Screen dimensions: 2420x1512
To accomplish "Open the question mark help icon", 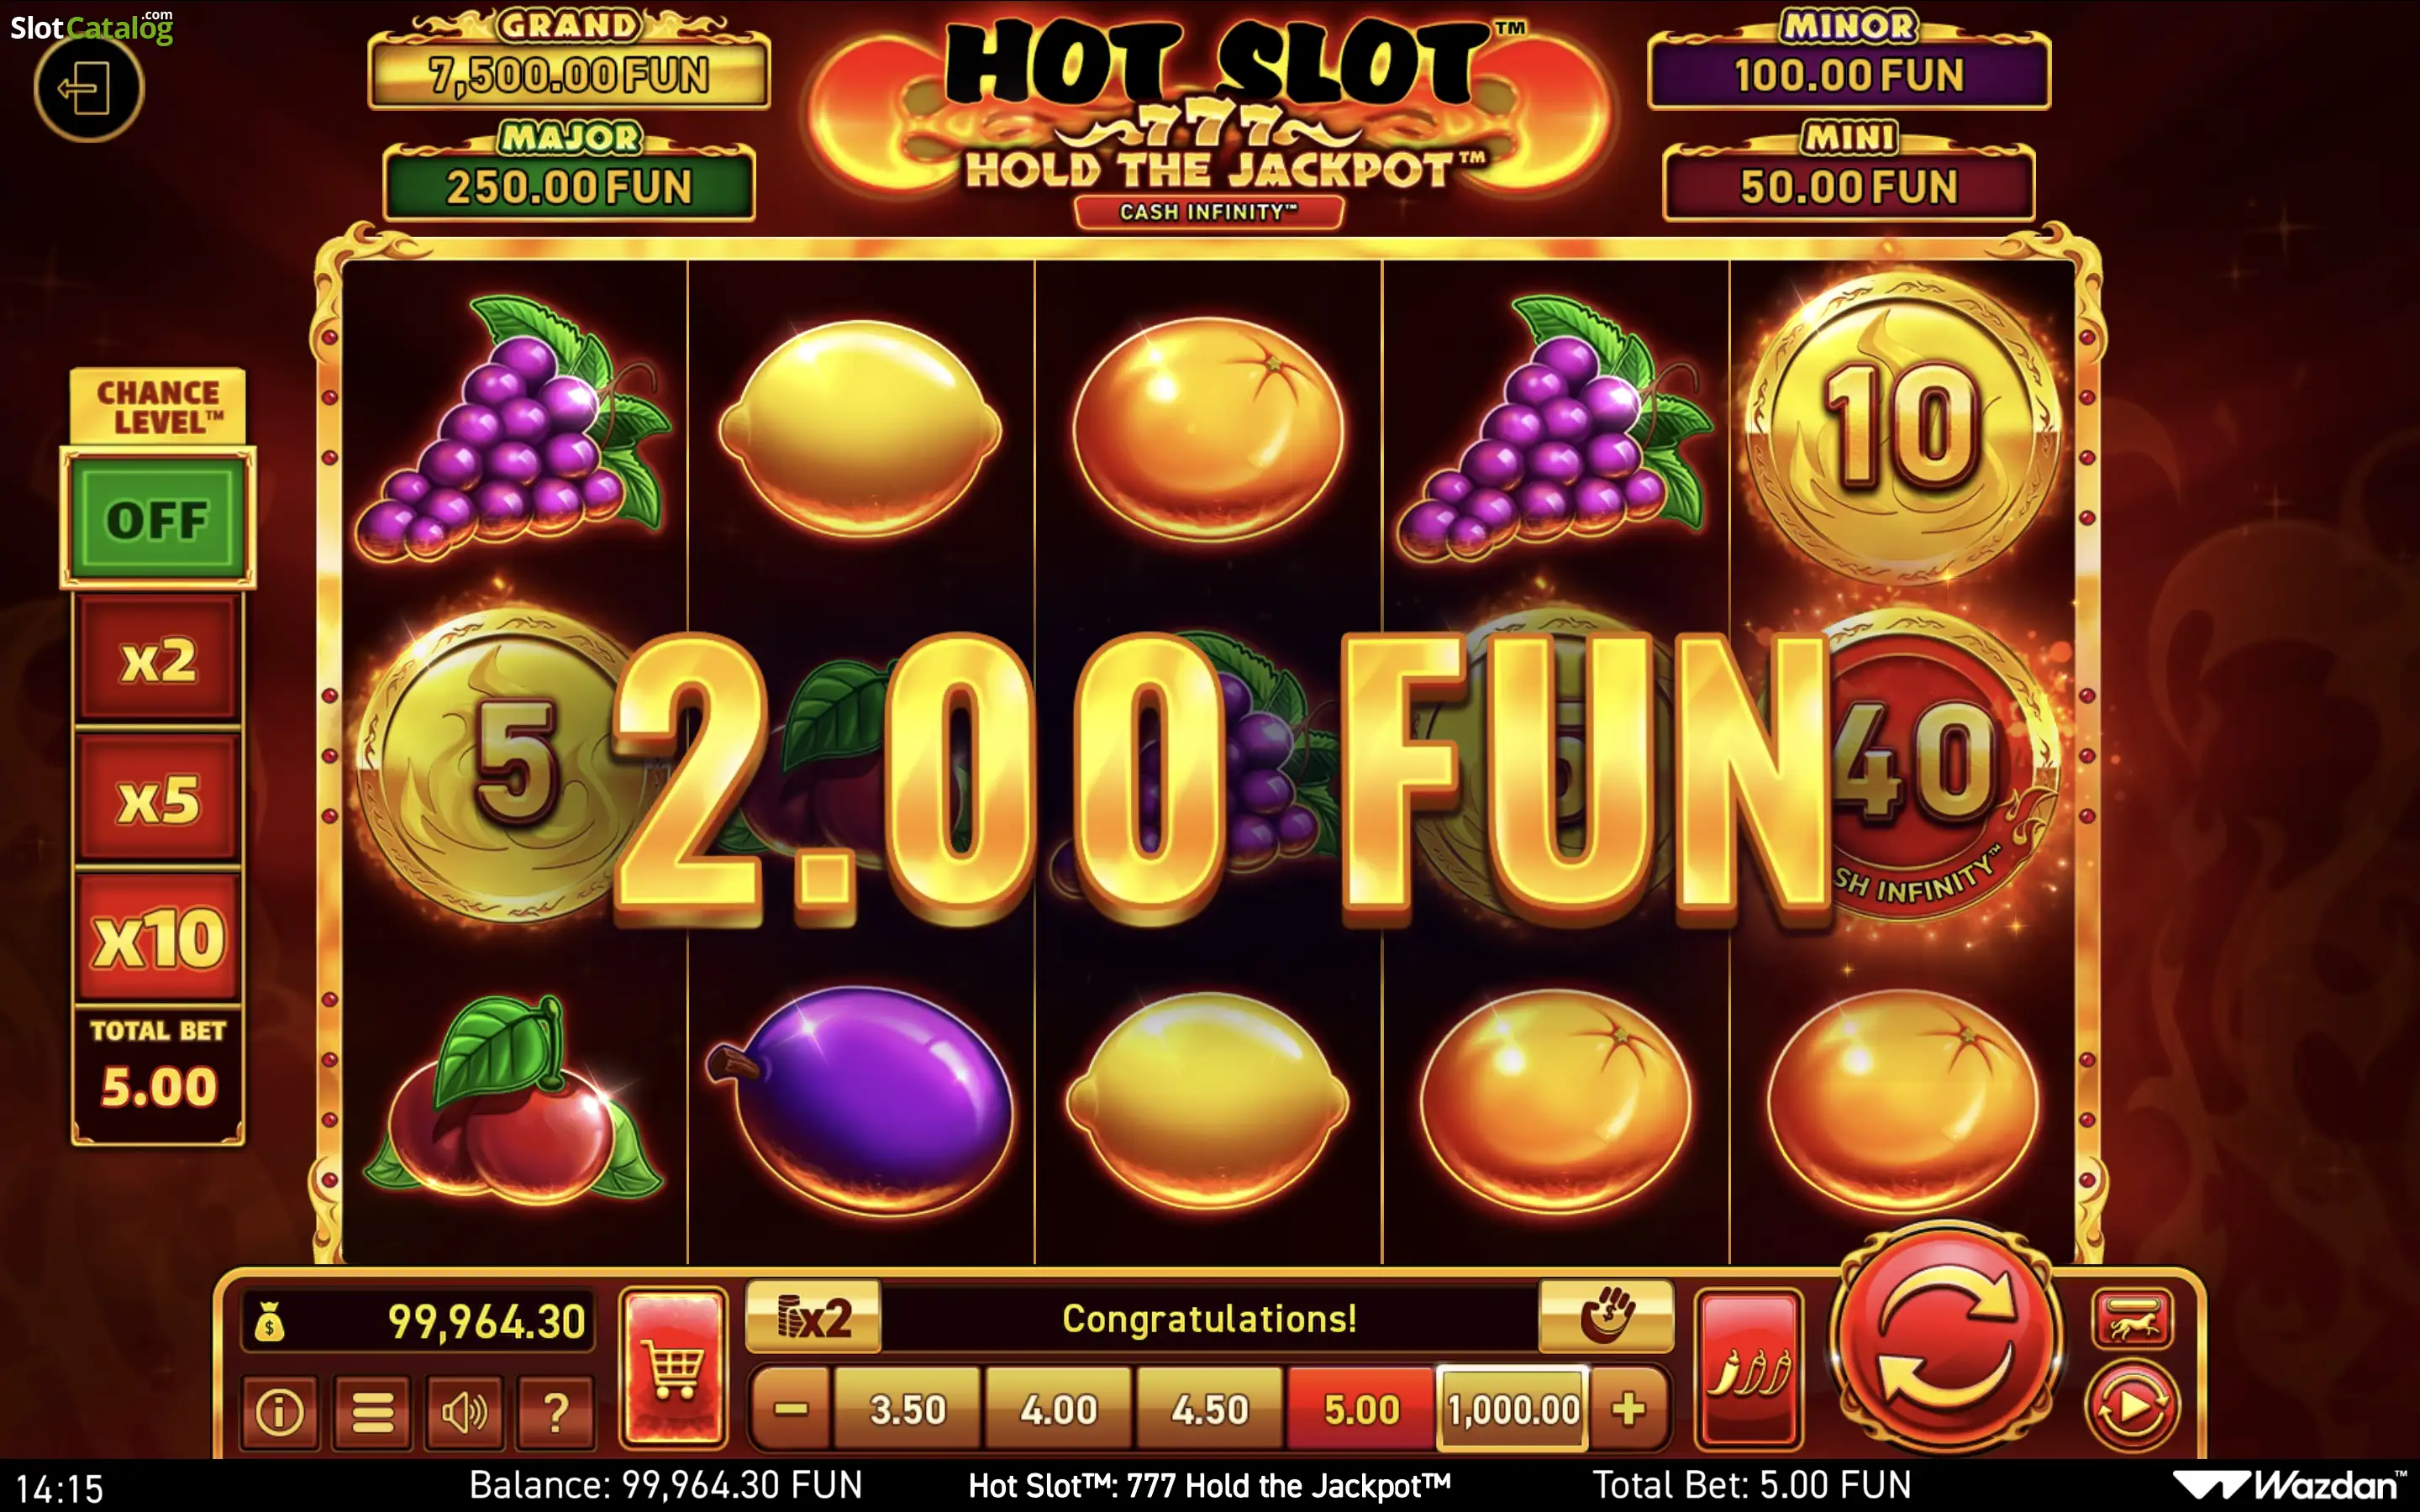I will tap(556, 1411).
